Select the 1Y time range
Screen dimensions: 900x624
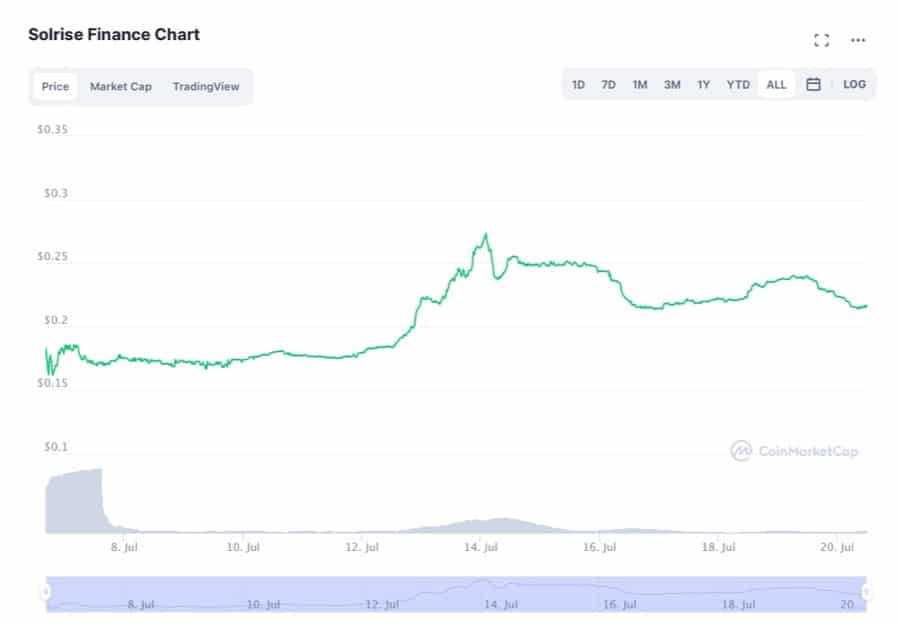pyautogui.click(x=704, y=85)
